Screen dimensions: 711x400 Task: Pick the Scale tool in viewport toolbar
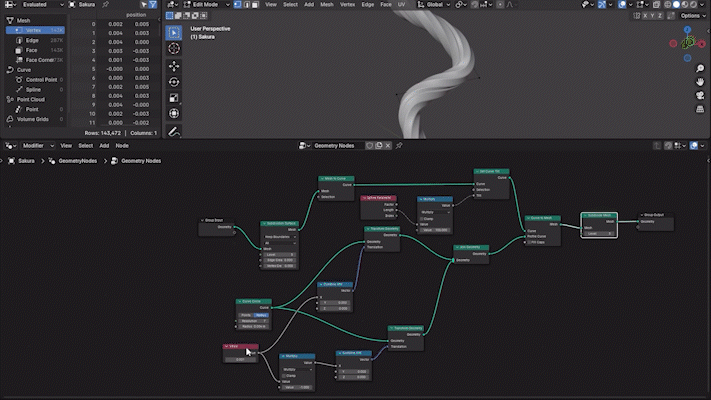(x=174, y=98)
